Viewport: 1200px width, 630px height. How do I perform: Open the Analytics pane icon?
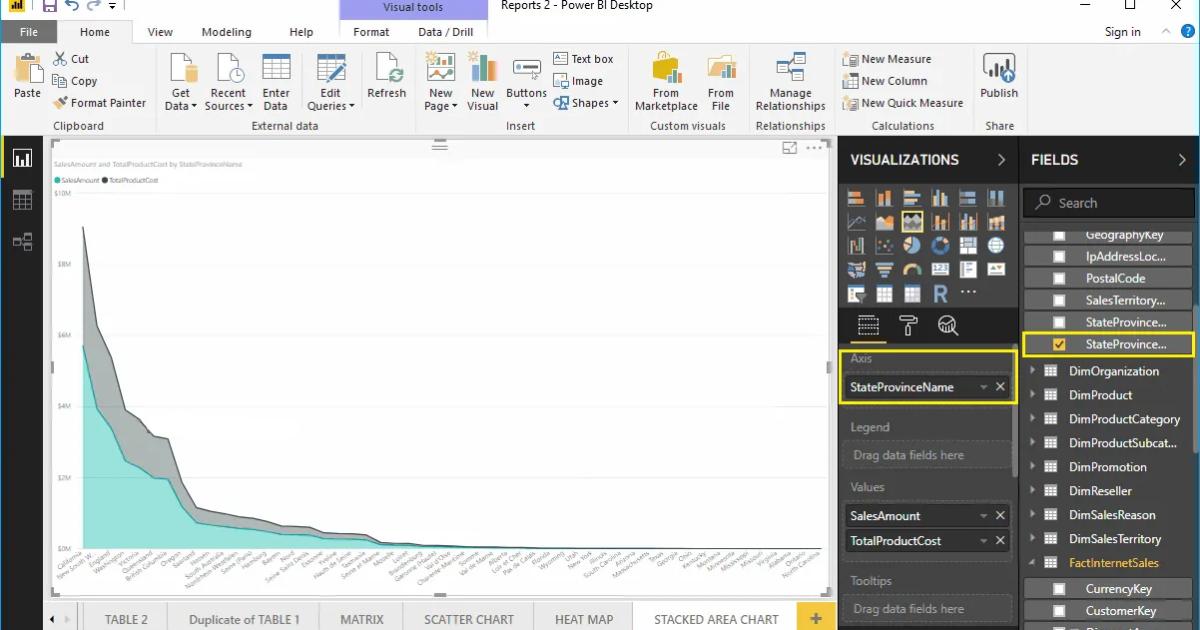[x=948, y=326]
